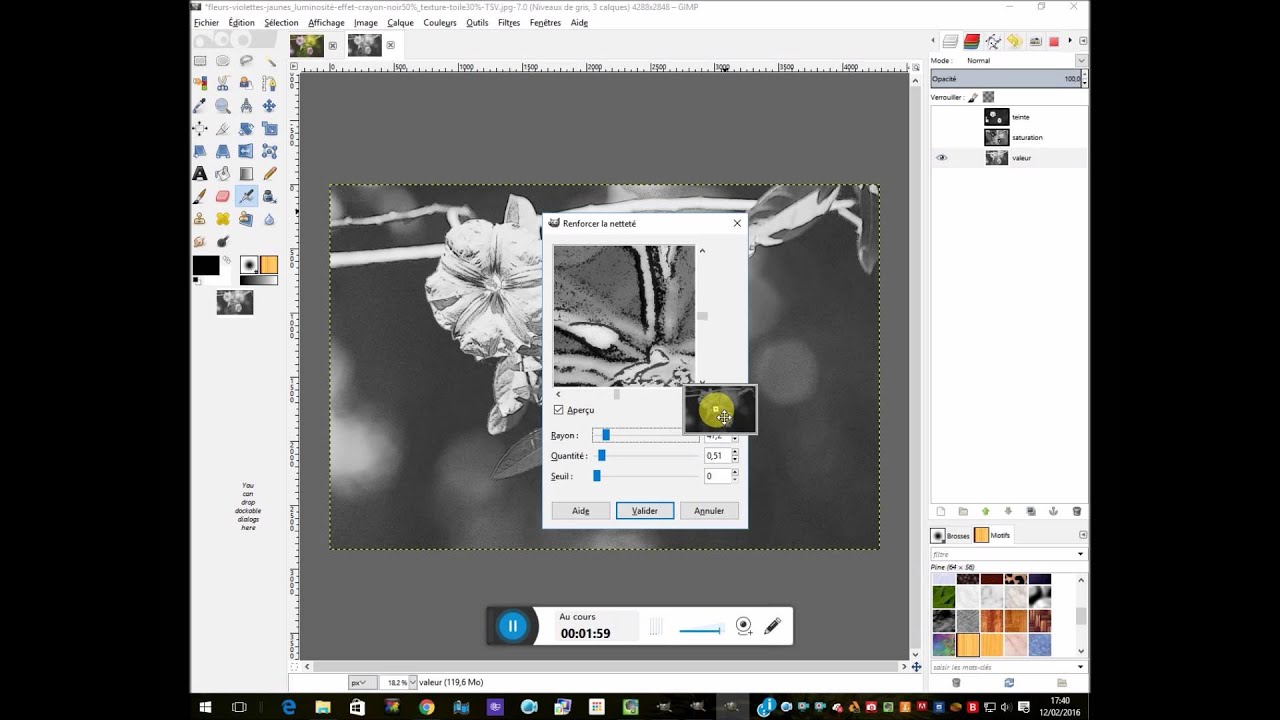Open the Couleurs menu
The image size is (1280, 720).
coord(440,22)
